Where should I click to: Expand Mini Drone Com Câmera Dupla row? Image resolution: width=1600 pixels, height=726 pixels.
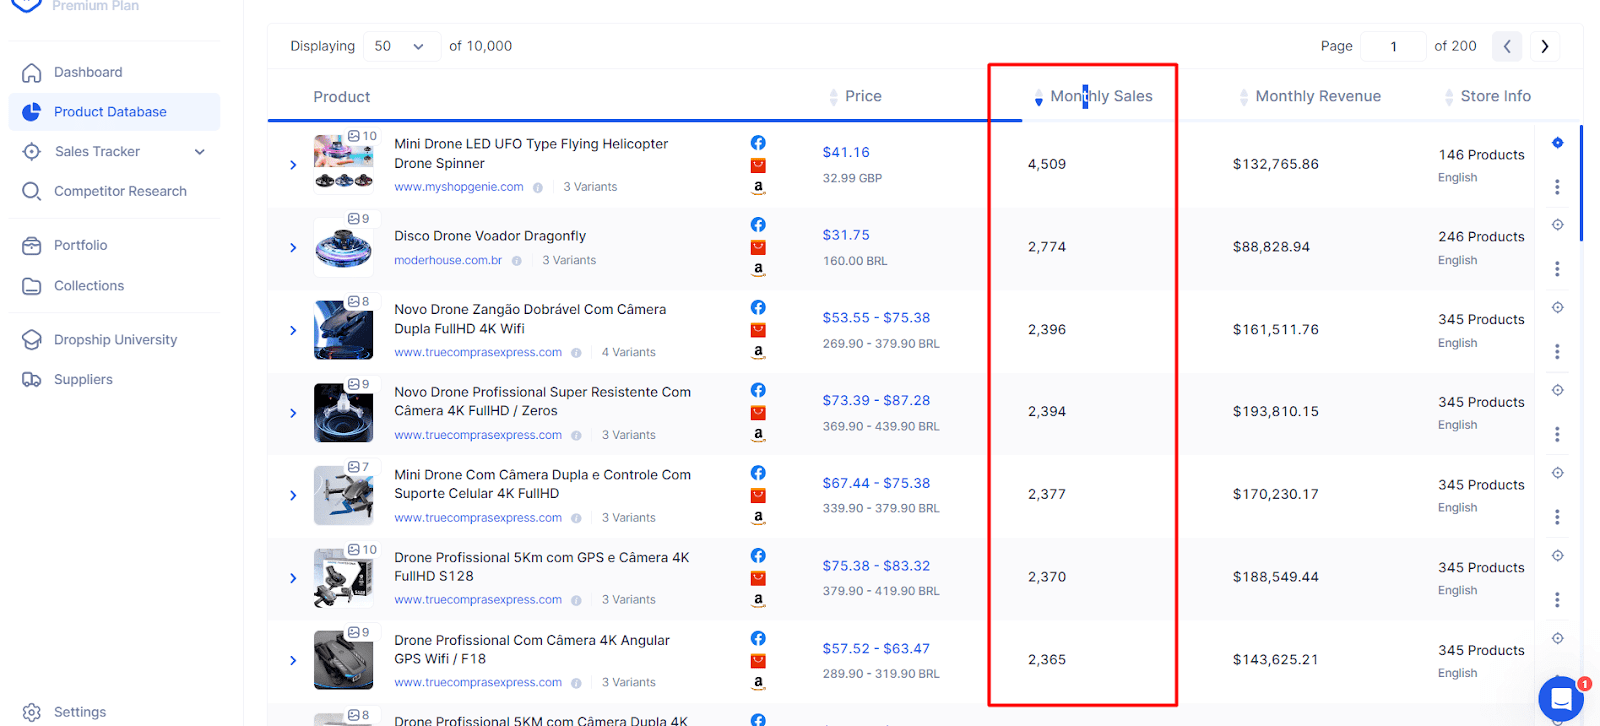[293, 495]
